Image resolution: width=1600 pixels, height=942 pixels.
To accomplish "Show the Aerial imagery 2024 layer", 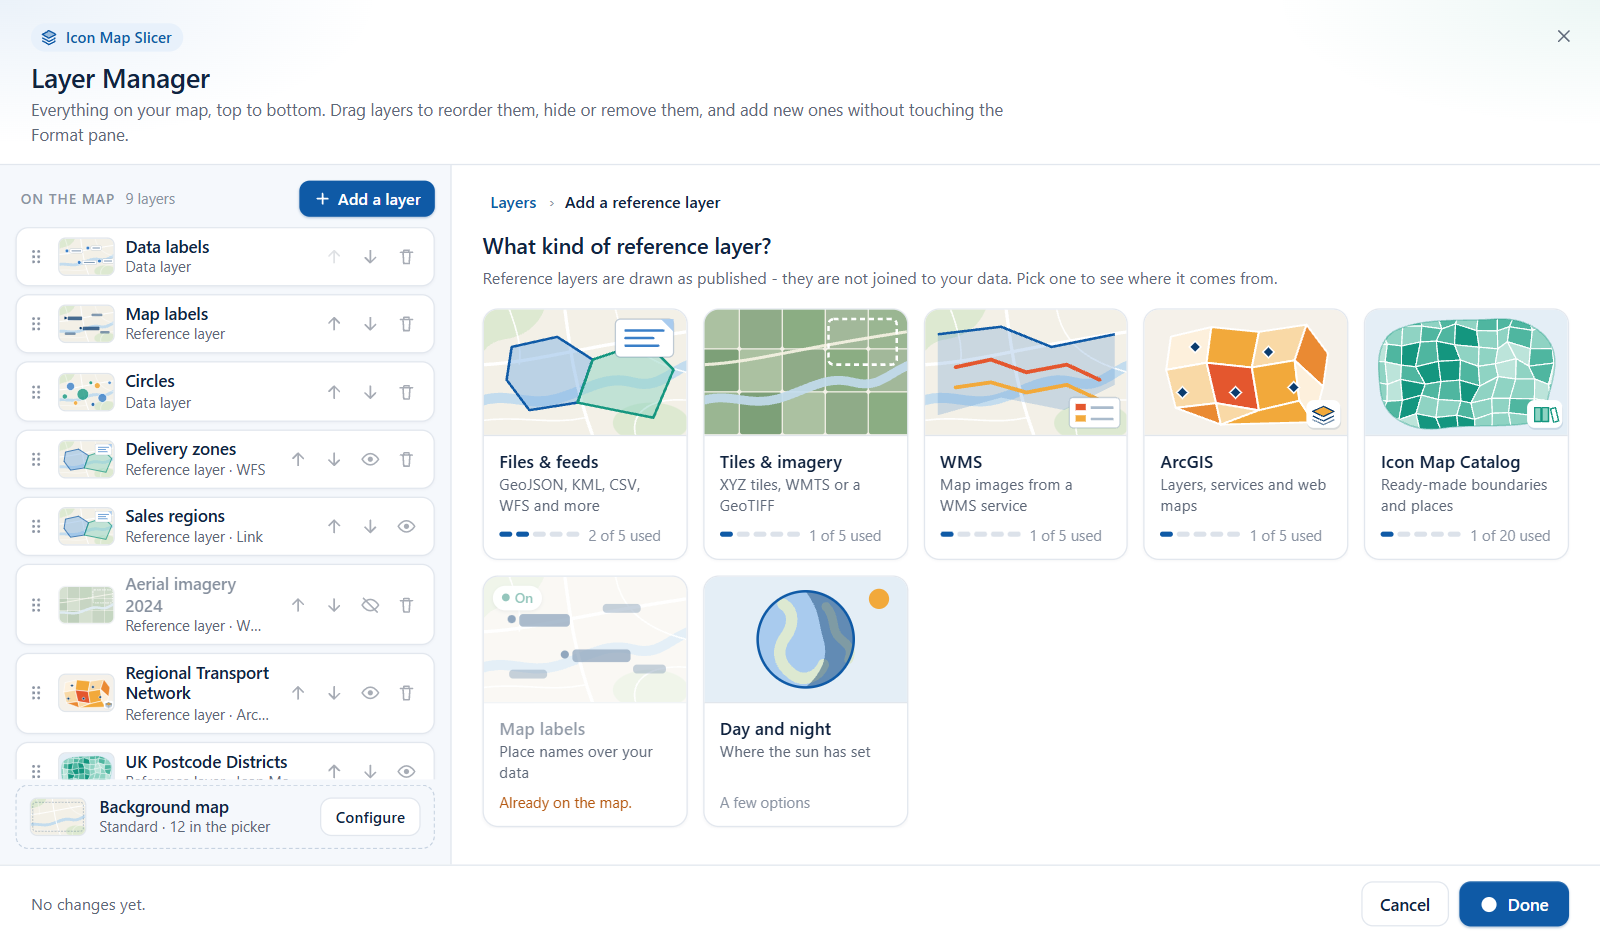I will pos(370,605).
